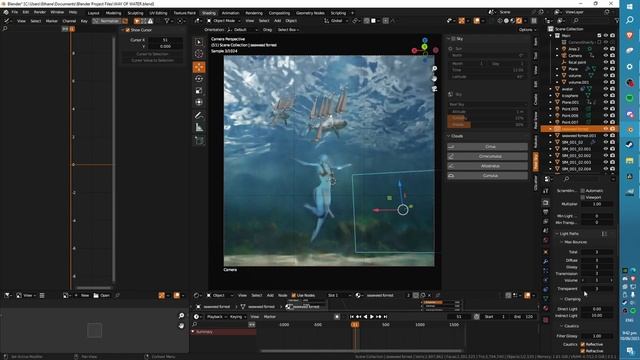
Task: Click the viewport pan hand icon
Action: pyautogui.click(x=435, y=78)
